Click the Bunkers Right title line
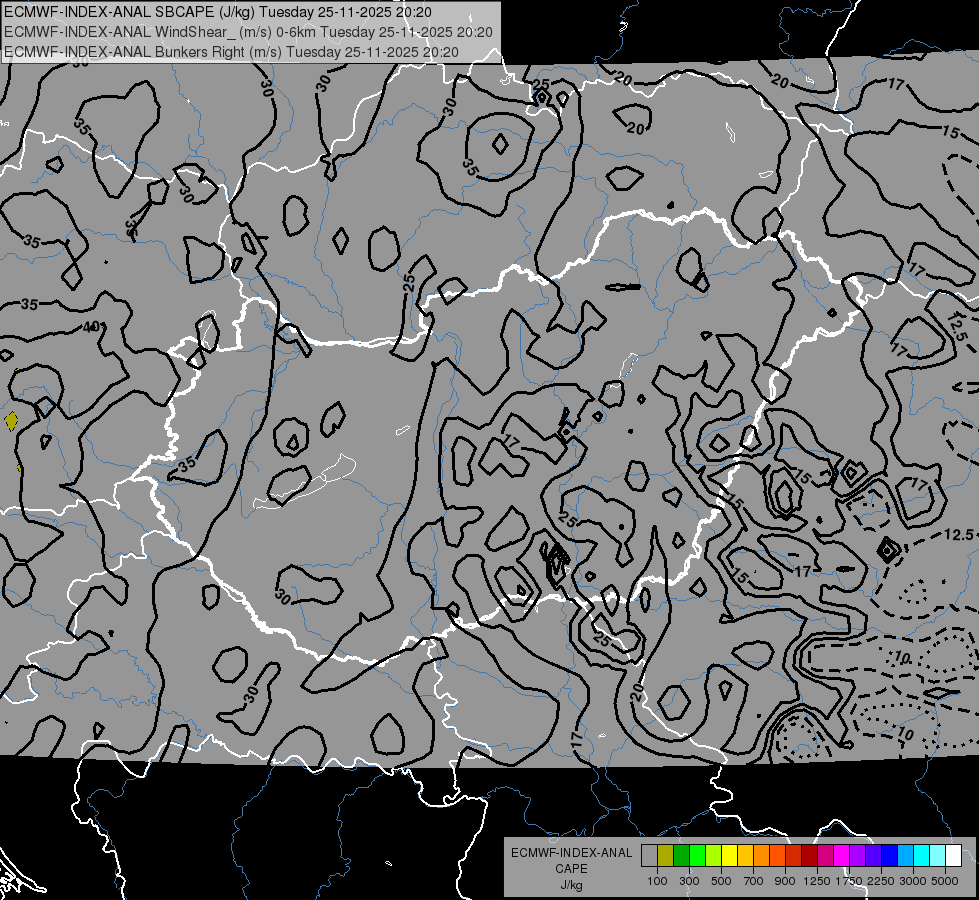 (x=231, y=52)
